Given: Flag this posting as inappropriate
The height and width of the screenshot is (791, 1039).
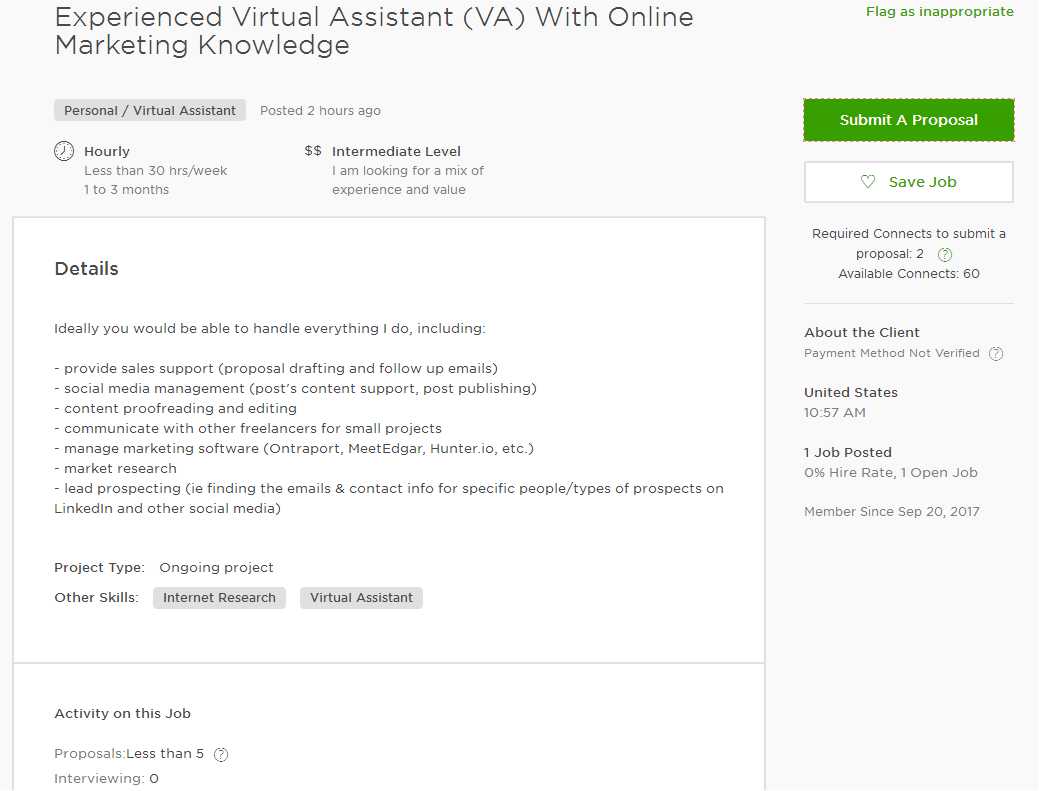Looking at the screenshot, I should pos(940,11).
